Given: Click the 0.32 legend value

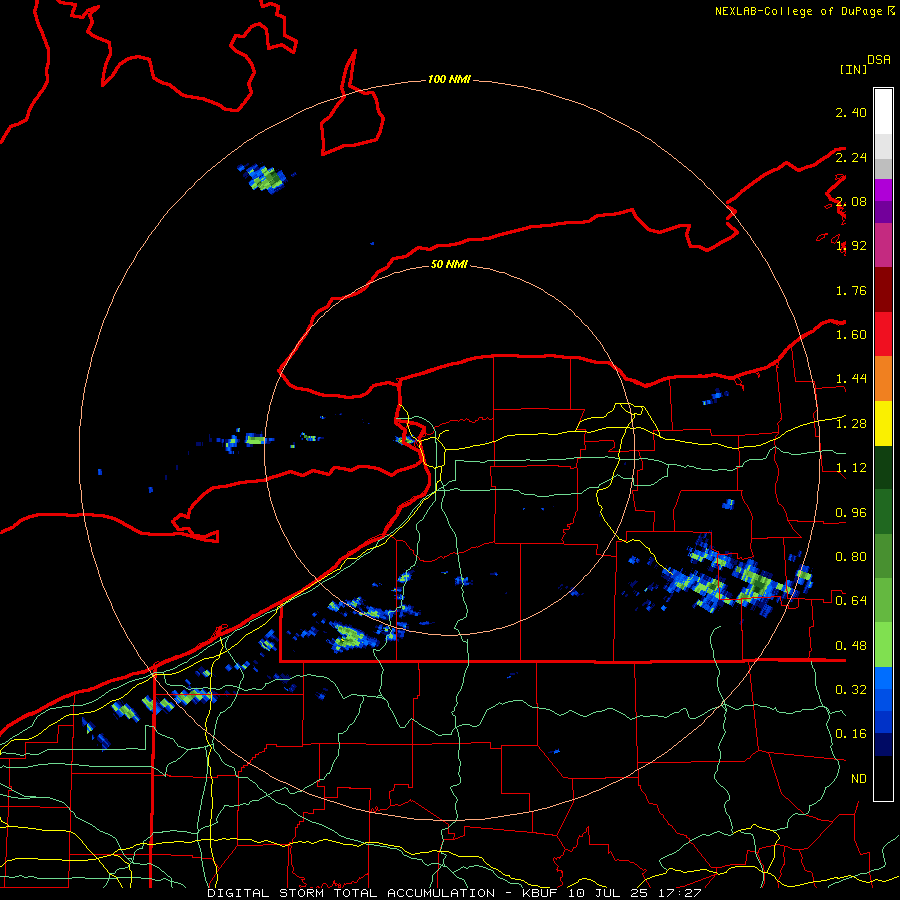Looking at the screenshot, I should click(851, 690).
